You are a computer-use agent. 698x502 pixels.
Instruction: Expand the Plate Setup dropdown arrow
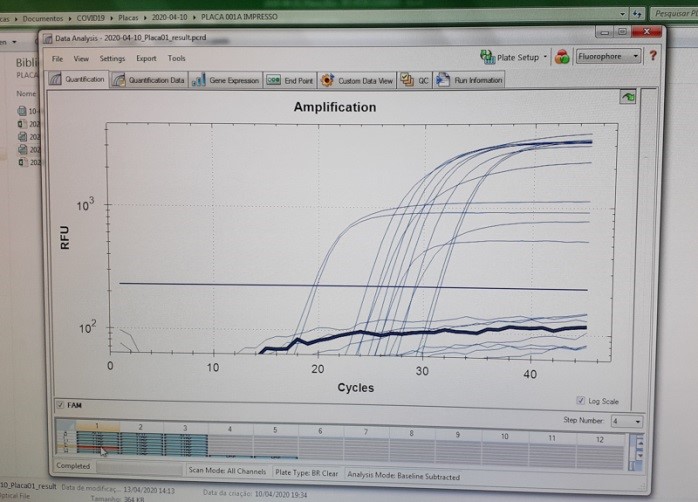pos(546,57)
